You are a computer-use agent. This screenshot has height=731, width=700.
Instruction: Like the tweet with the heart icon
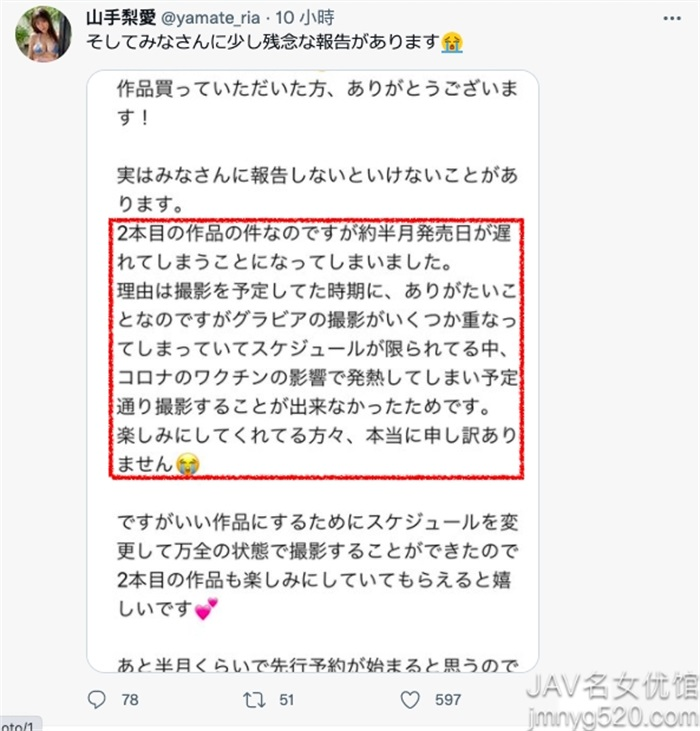[x=410, y=700]
